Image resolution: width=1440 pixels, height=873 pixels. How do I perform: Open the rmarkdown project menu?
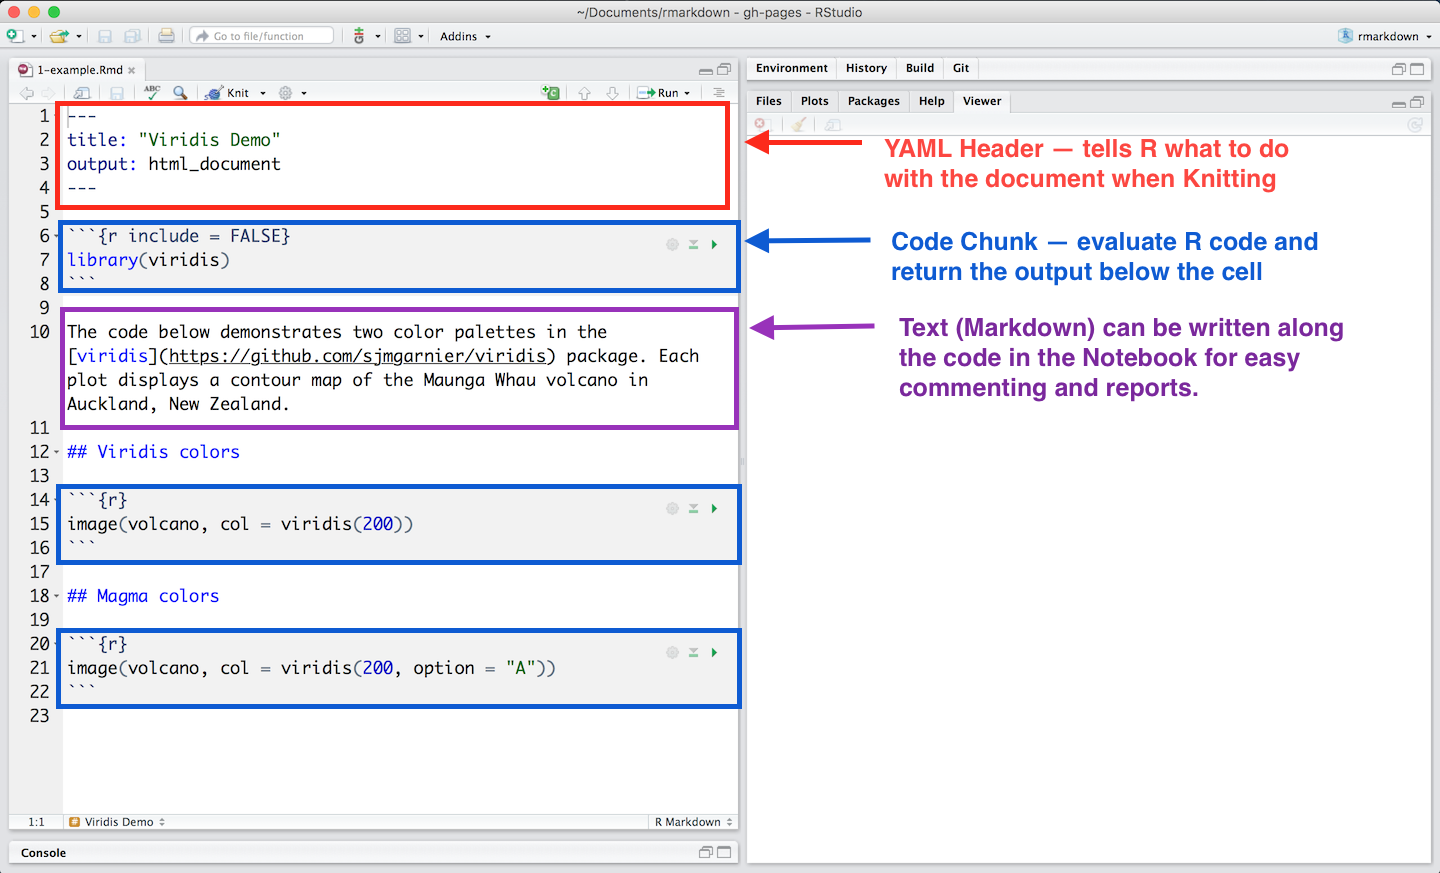[x=1385, y=36]
